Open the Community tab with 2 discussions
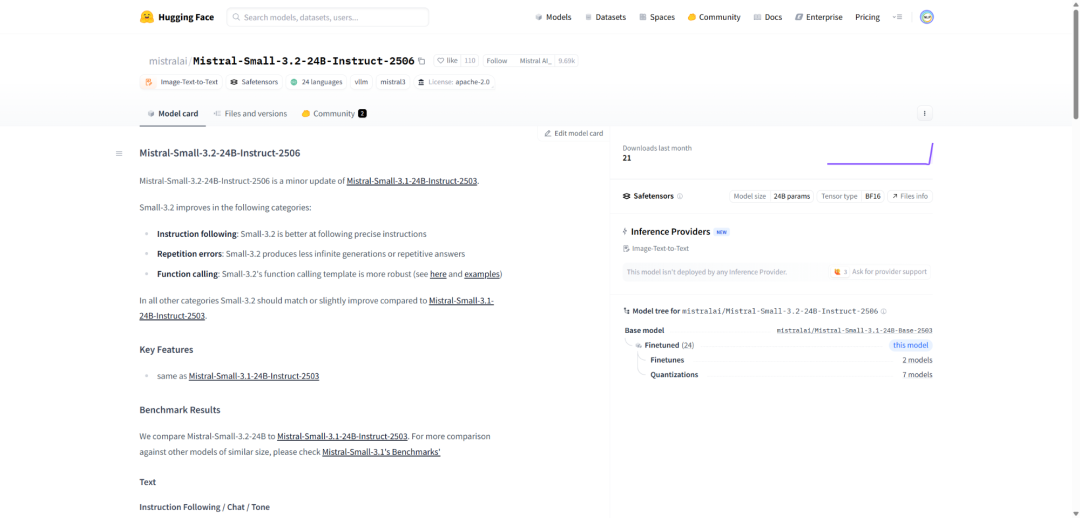 click(334, 114)
